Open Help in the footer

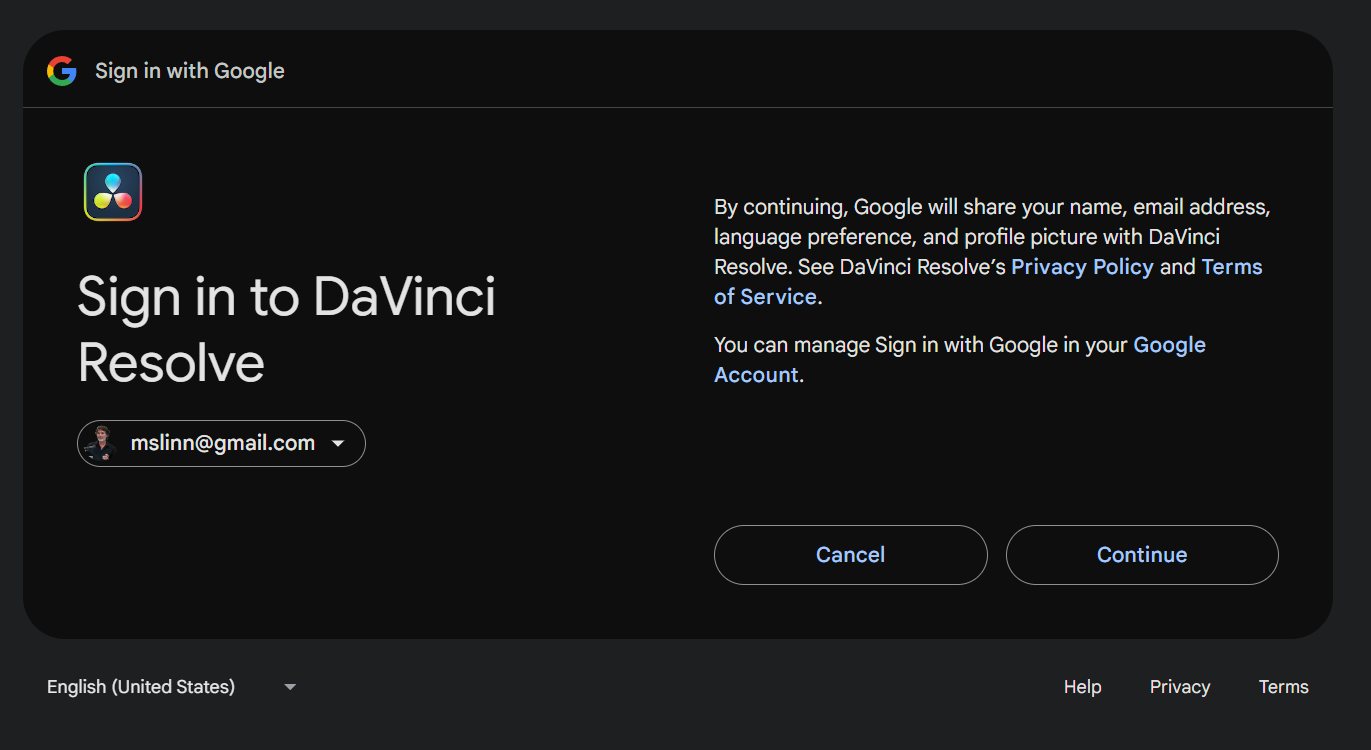click(1082, 687)
